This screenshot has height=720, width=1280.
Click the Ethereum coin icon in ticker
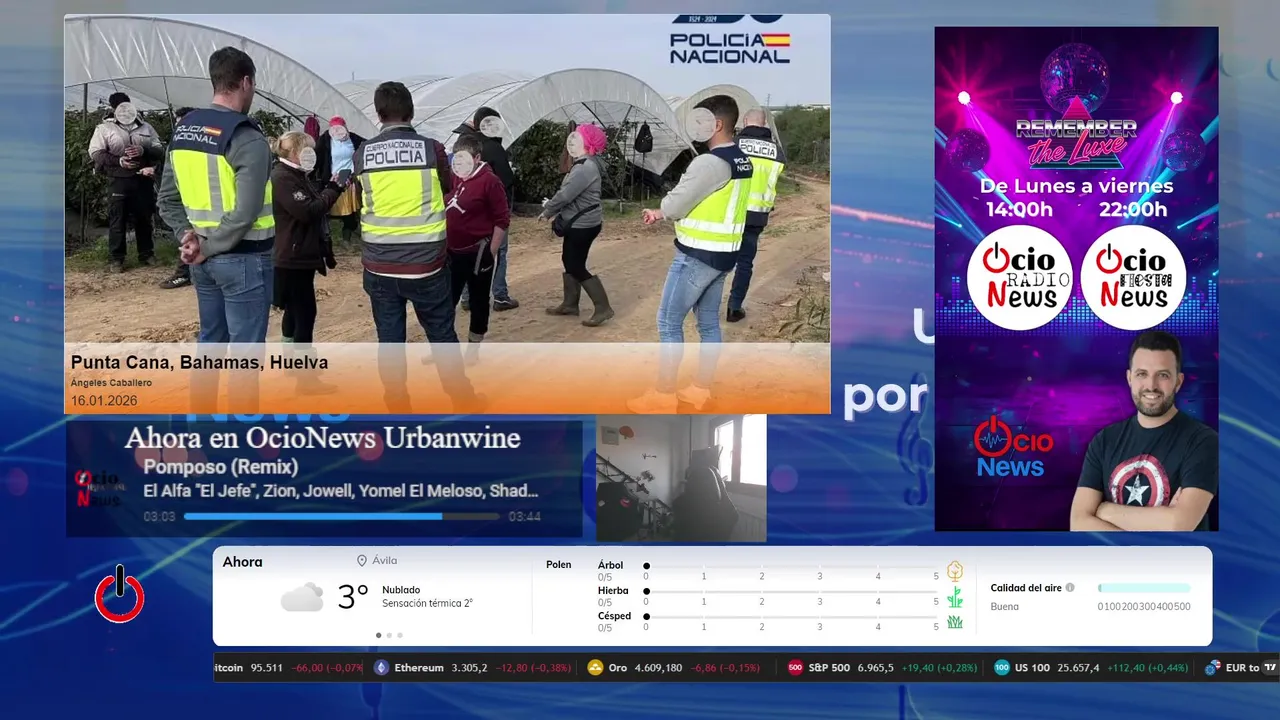(x=381, y=668)
